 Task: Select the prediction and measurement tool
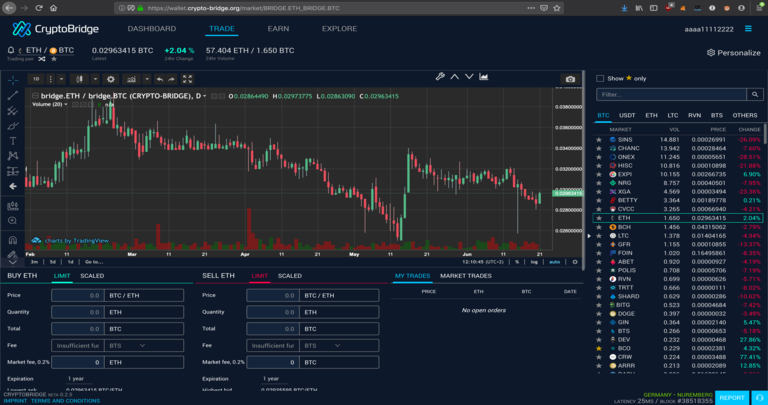pos(13,171)
